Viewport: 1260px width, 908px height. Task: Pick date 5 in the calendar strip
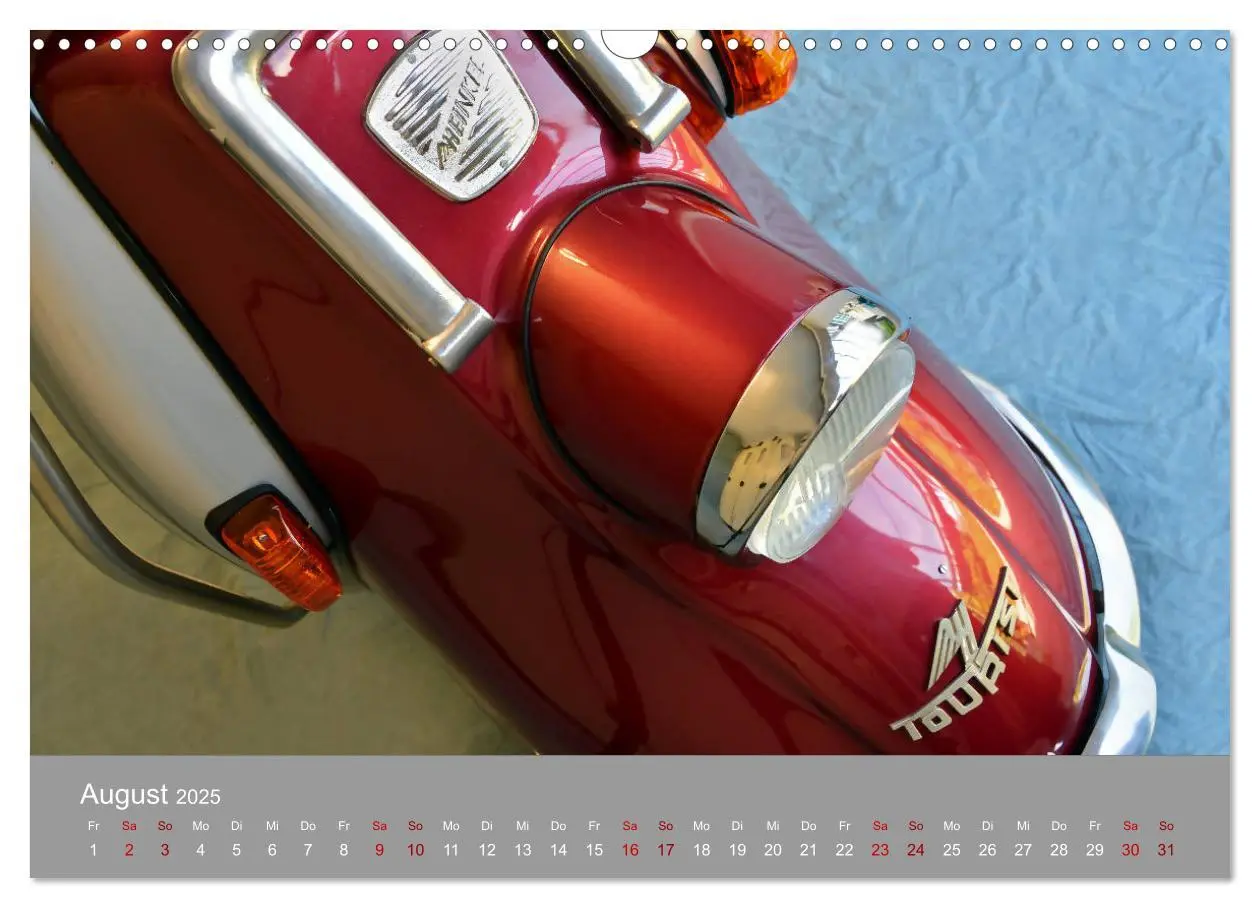pyautogui.click(x=237, y=850)
